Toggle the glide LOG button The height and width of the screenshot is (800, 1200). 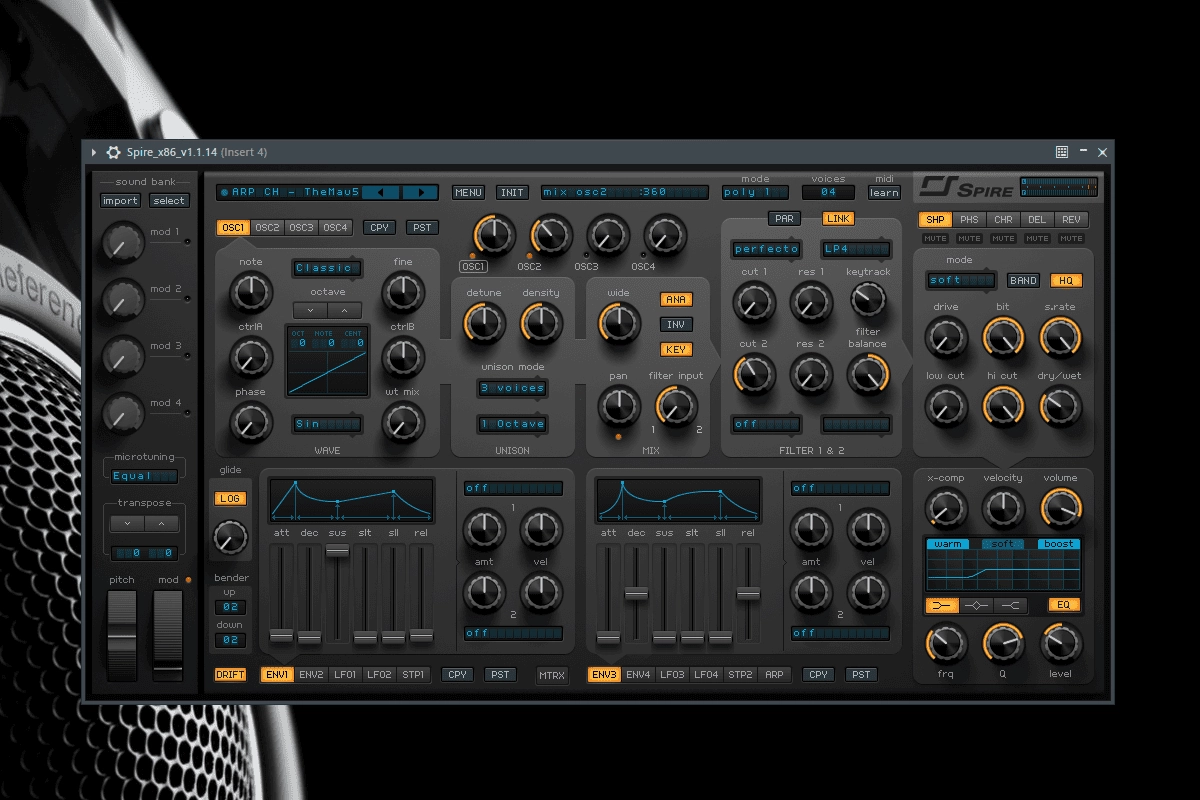point(230,498)
